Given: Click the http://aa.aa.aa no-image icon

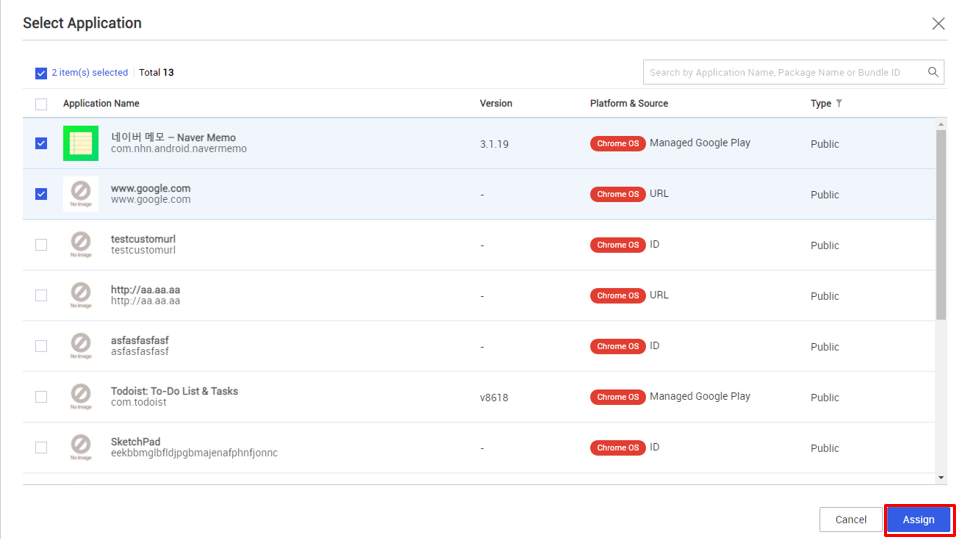Looking at the screenshot, I should click(81, 295).
